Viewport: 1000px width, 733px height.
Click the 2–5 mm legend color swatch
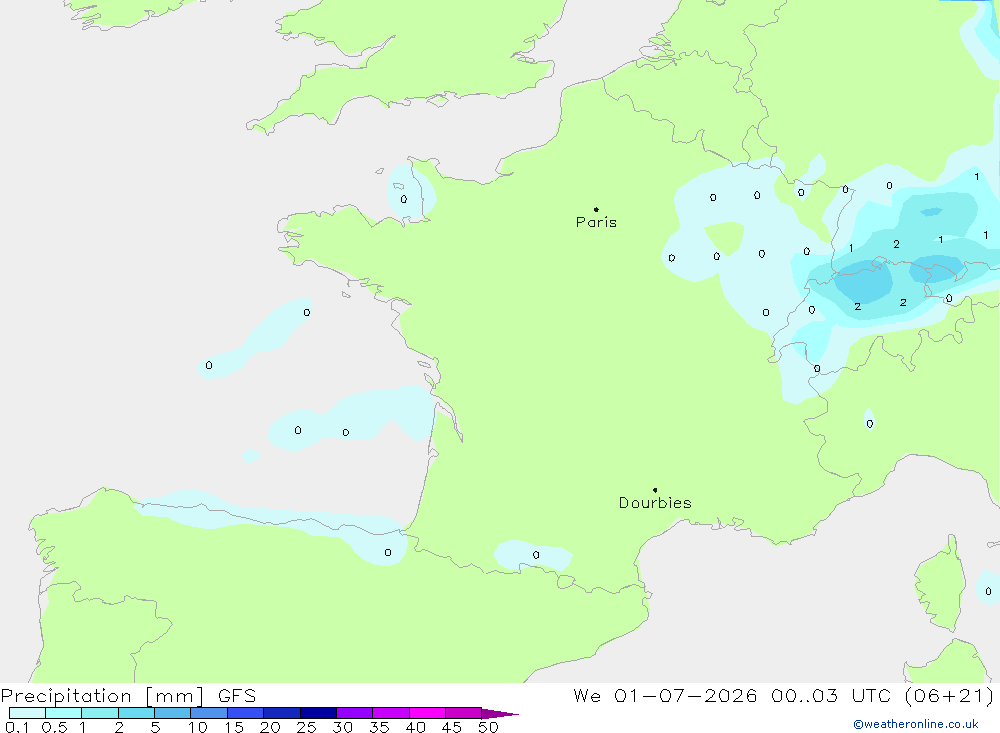(136, 713)
